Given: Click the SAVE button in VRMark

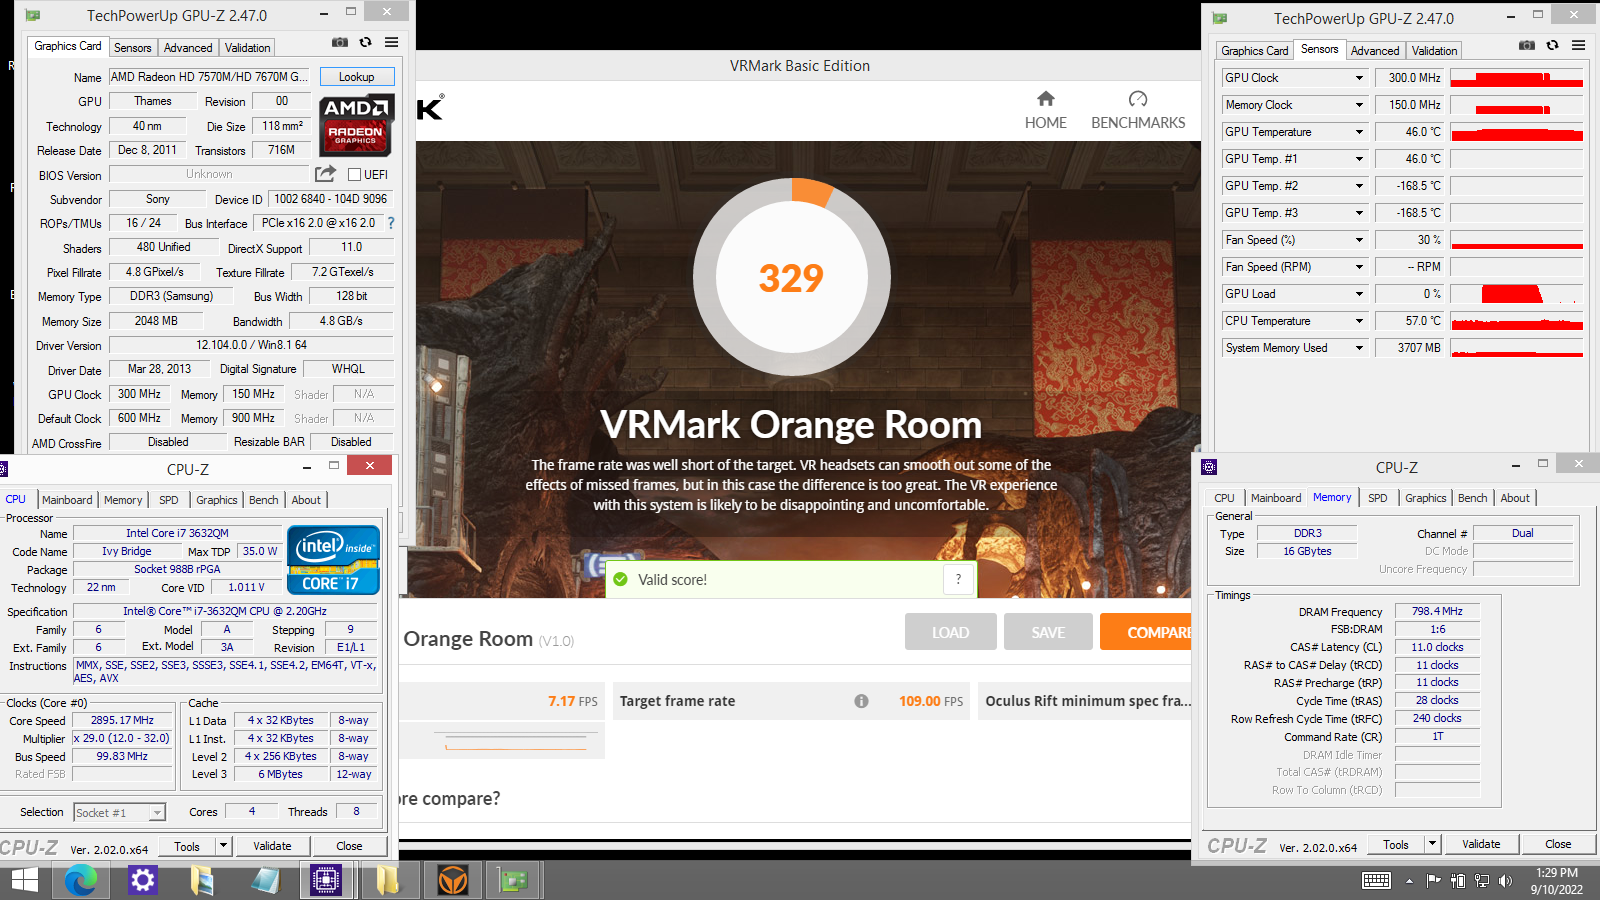Looking at the screenshot, I should (x=1048, y=632).
